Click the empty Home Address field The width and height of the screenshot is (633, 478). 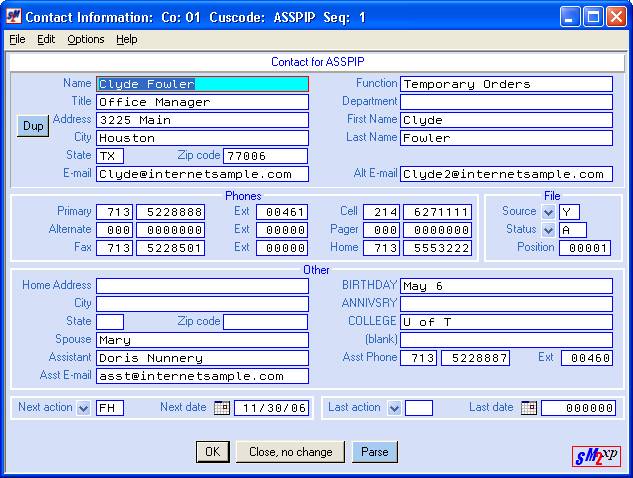coord(203,286)
